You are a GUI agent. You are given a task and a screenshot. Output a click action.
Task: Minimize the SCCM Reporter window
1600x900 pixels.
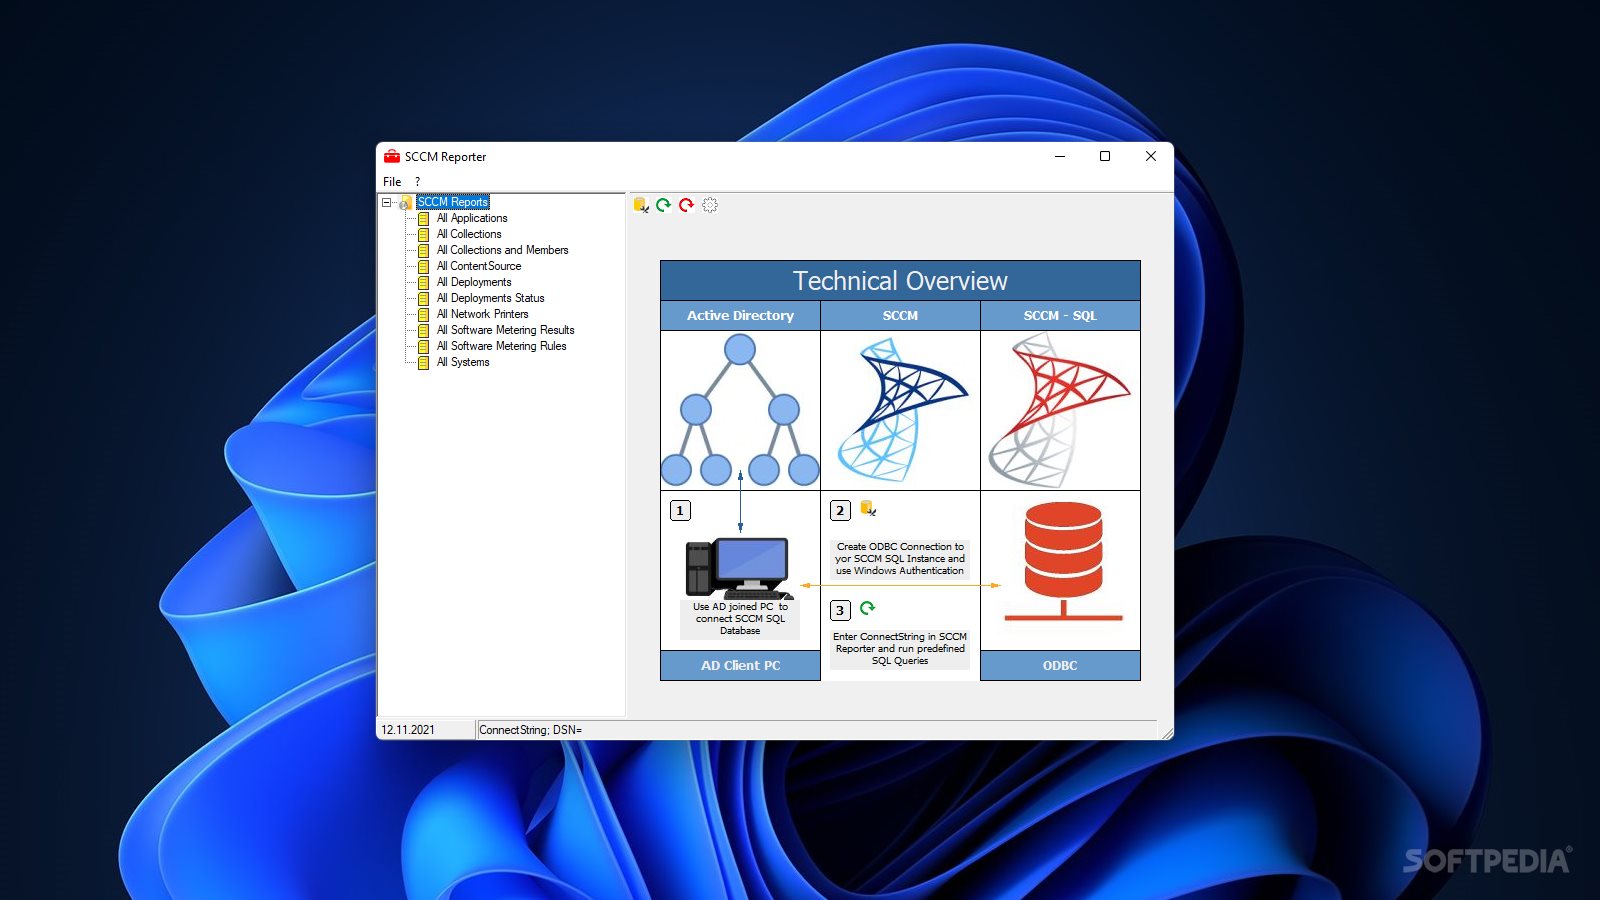1060,157
